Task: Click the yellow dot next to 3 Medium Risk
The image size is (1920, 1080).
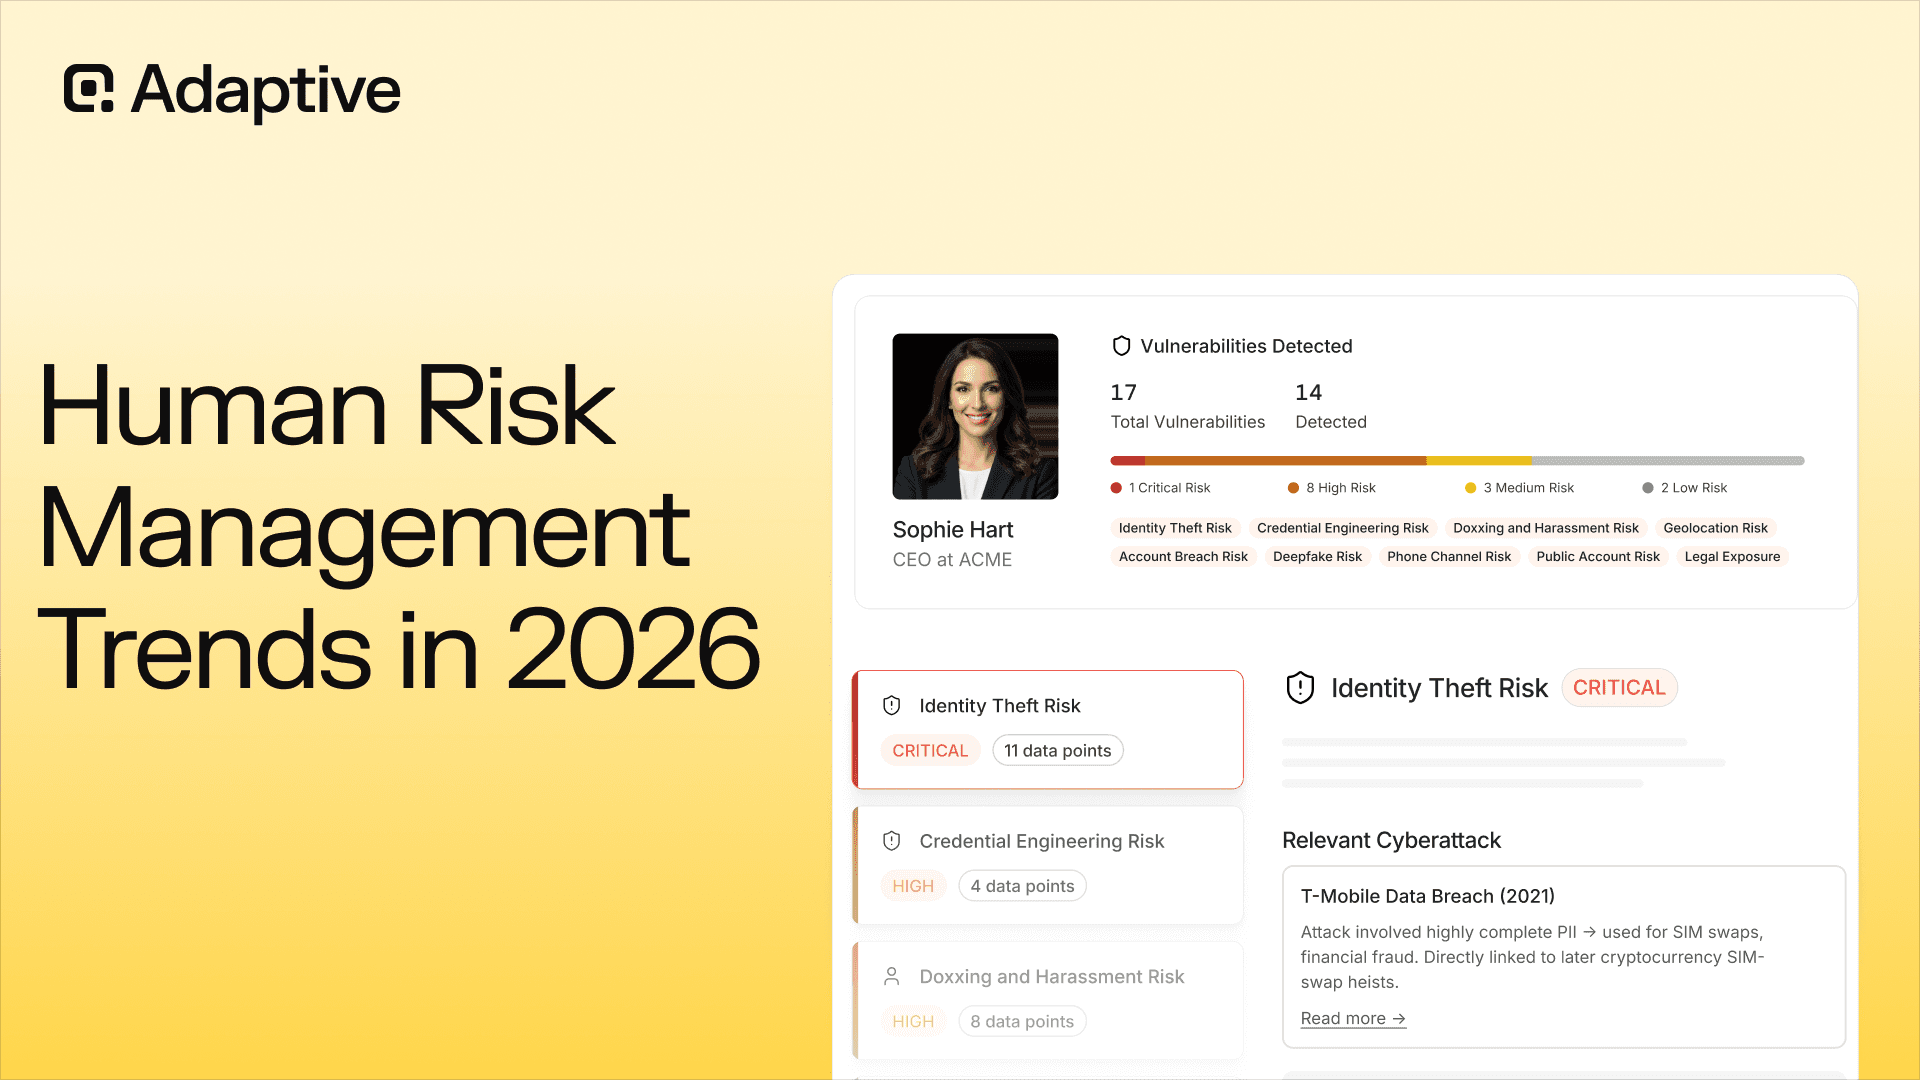Action: (1471, 488)
